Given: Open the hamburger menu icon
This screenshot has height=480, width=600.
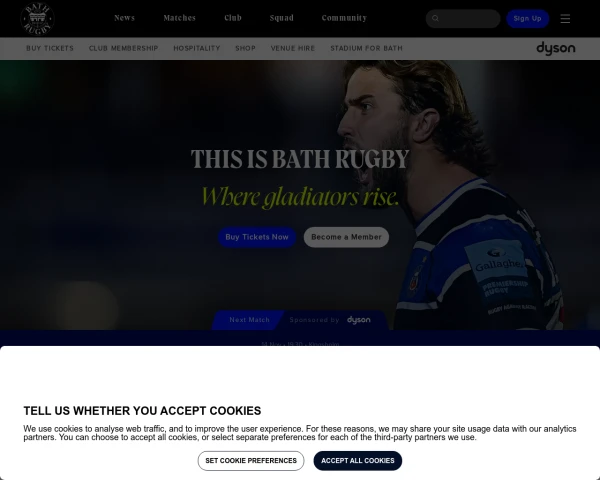Looking at the screenshot, I should (565, 18).
